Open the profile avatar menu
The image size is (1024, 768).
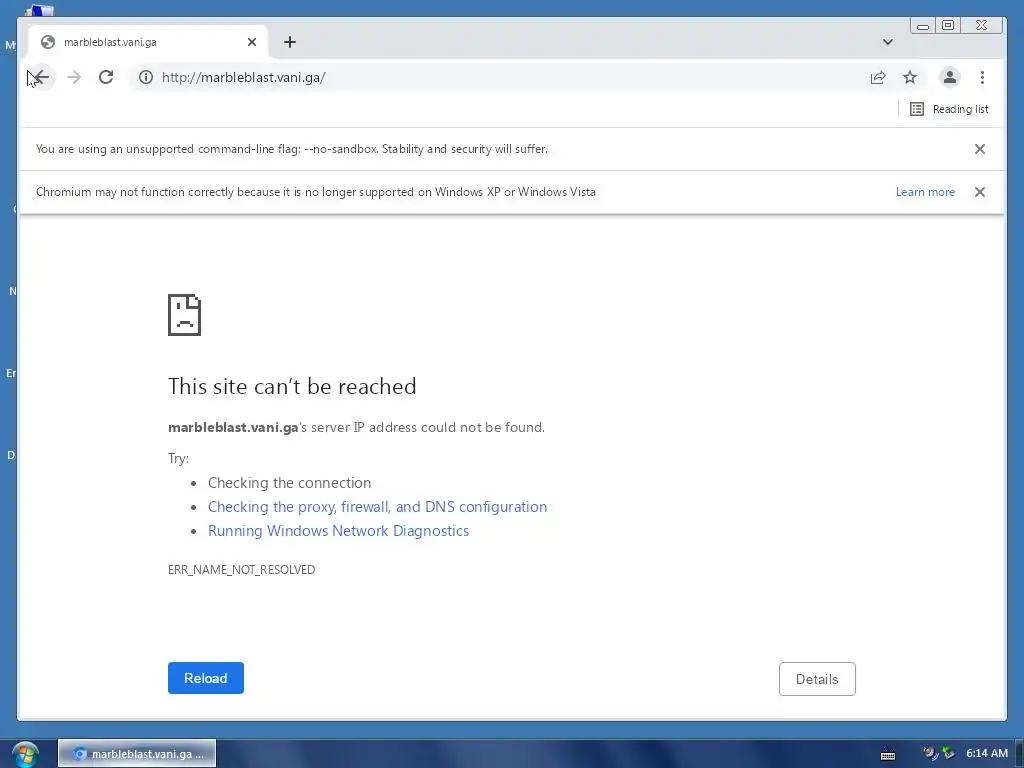tap(950, 77)
